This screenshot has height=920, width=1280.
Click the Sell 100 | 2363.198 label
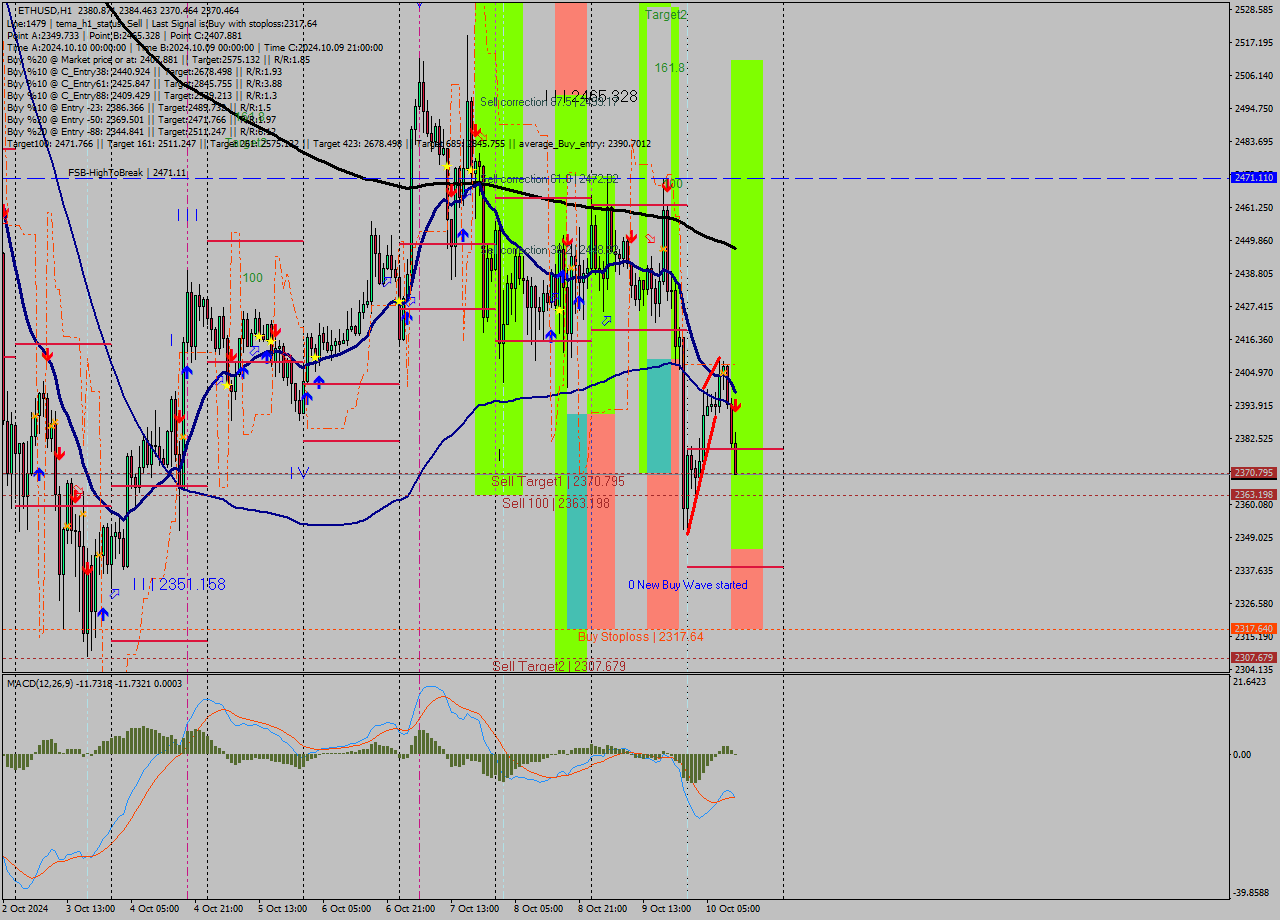pyautogui.click(x=556, y=503)
